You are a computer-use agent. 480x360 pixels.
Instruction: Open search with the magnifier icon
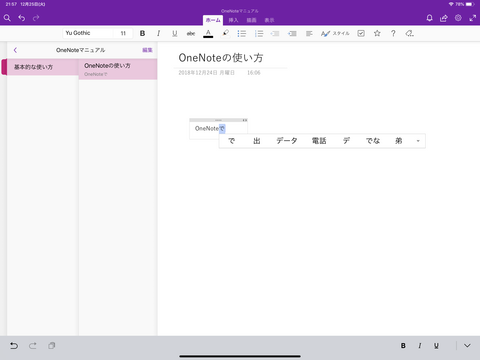(x=7, y=18)
